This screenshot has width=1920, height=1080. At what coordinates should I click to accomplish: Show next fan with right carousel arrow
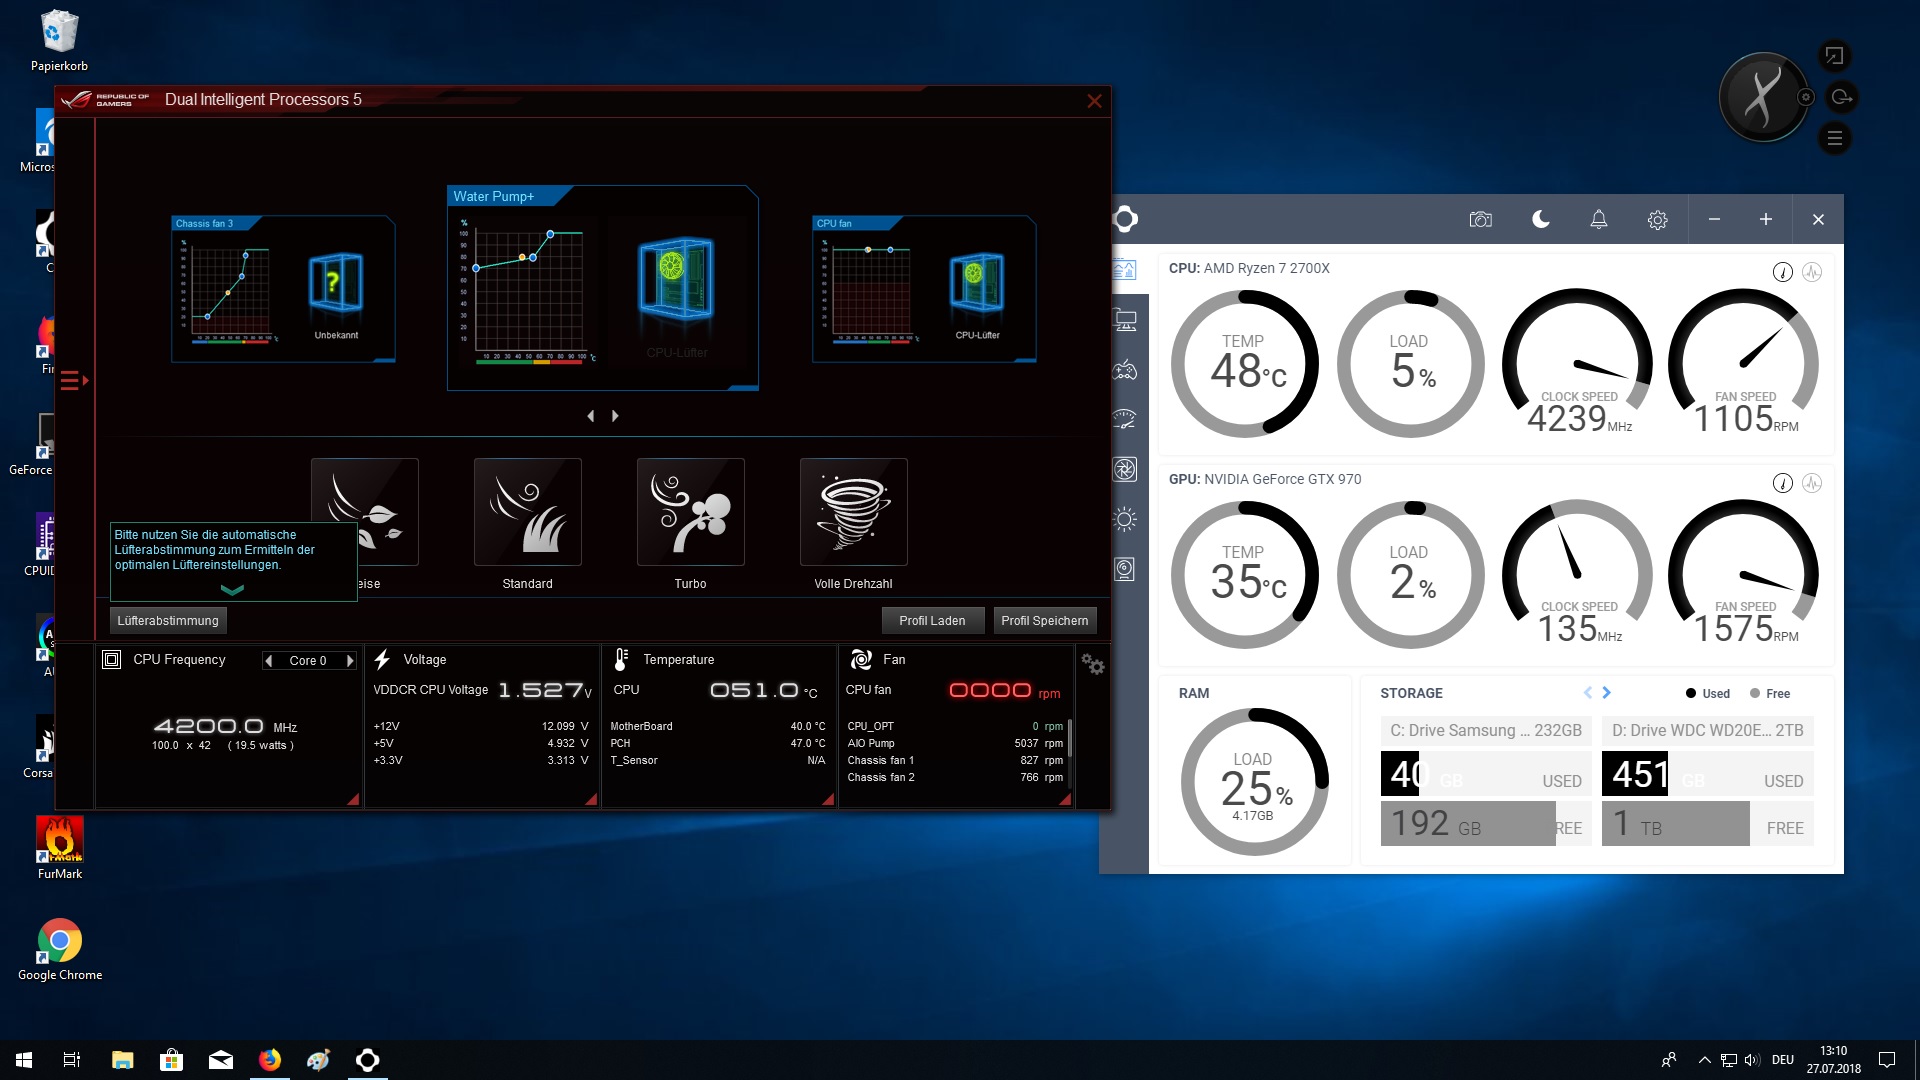click(x=615, y=416)
